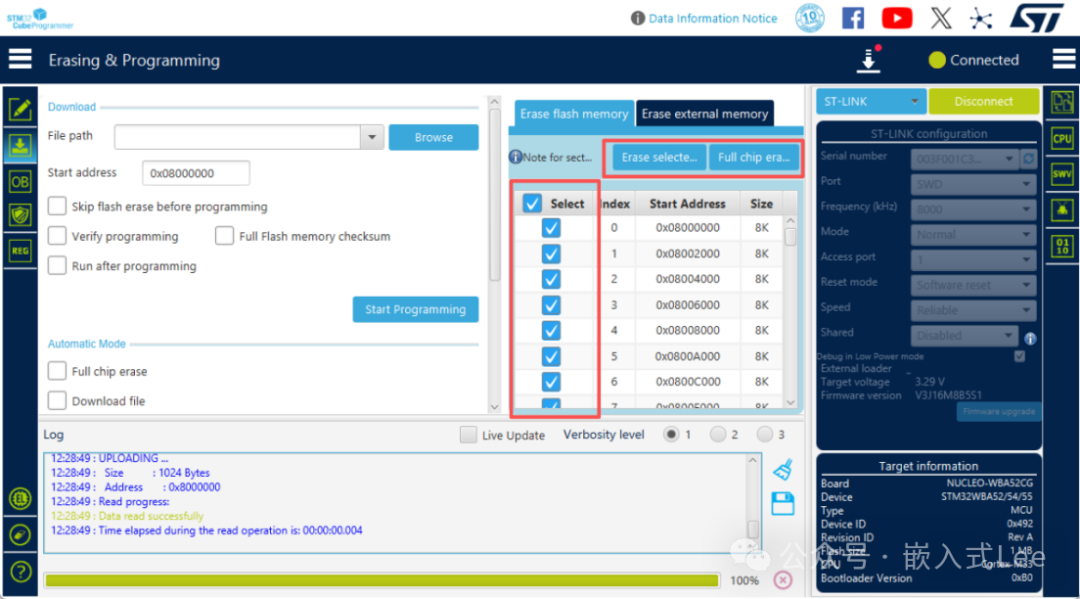The width and height of the screenshot is (1080, 599).
Task: Enable Verify programming checkbox
Action: (x=57, y=235)
